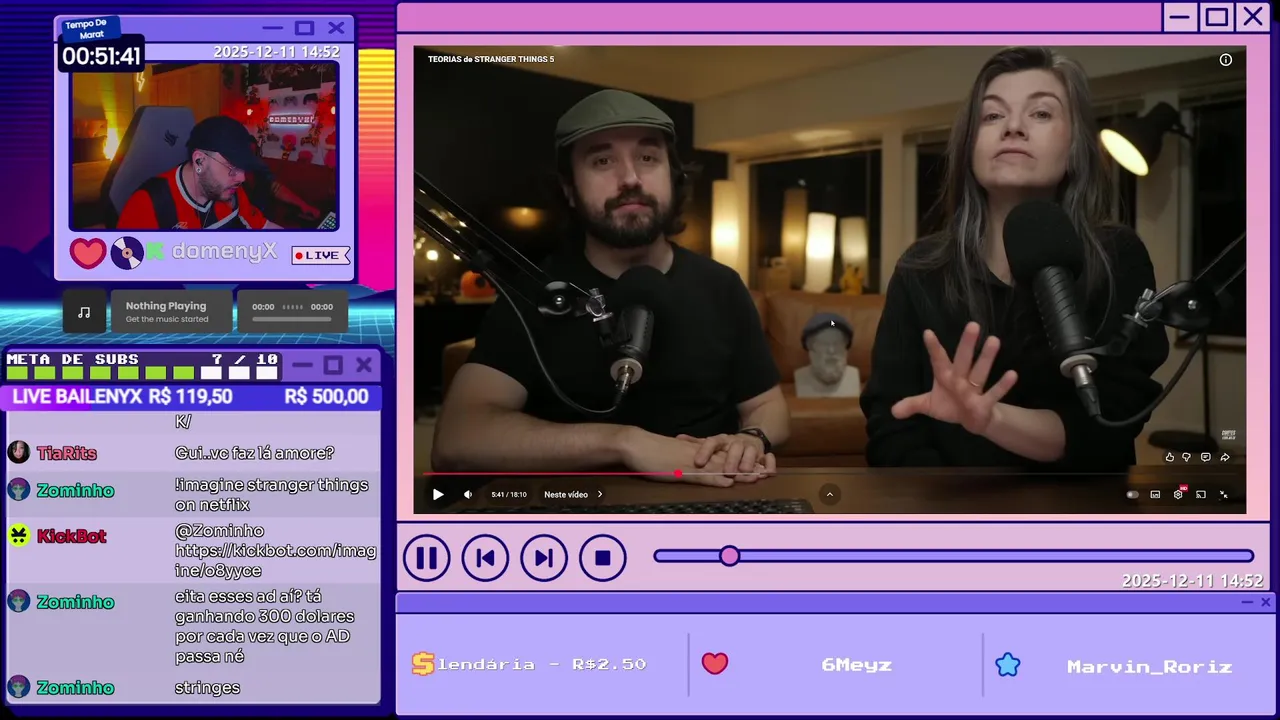Minimize the bottom alert panel
1280x720 pixels.
coord(1247,602)
